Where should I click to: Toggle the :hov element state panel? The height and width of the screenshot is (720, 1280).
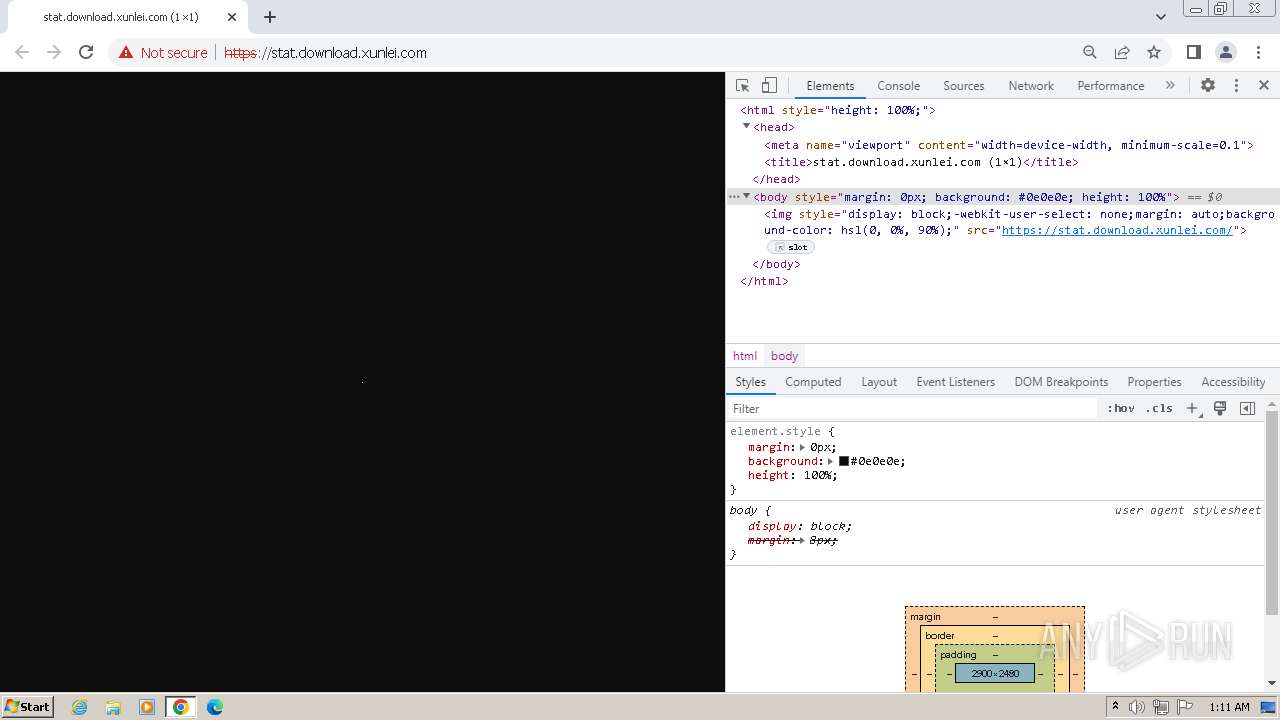[1120, 409]
